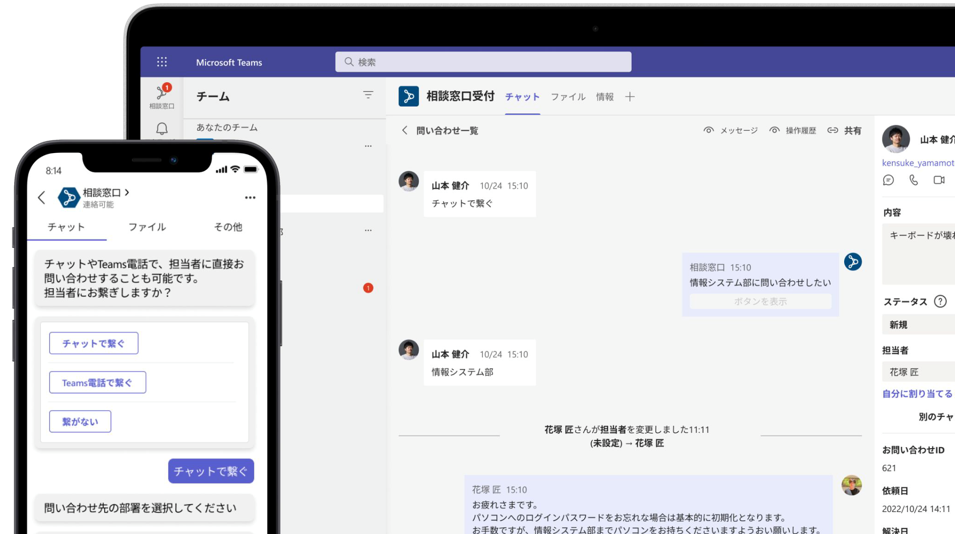Open 相談窓口 app in left rail
Image resolution: width=965 pixels, height=548 pixels.
[162, 97]
